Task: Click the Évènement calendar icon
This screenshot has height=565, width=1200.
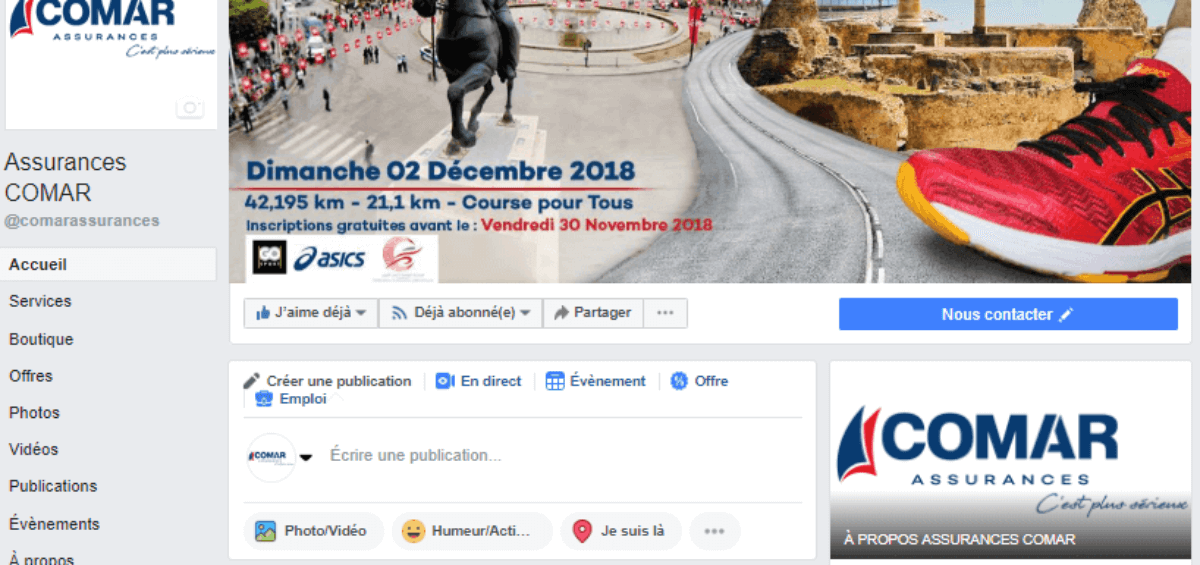Action: pos(555,381)
